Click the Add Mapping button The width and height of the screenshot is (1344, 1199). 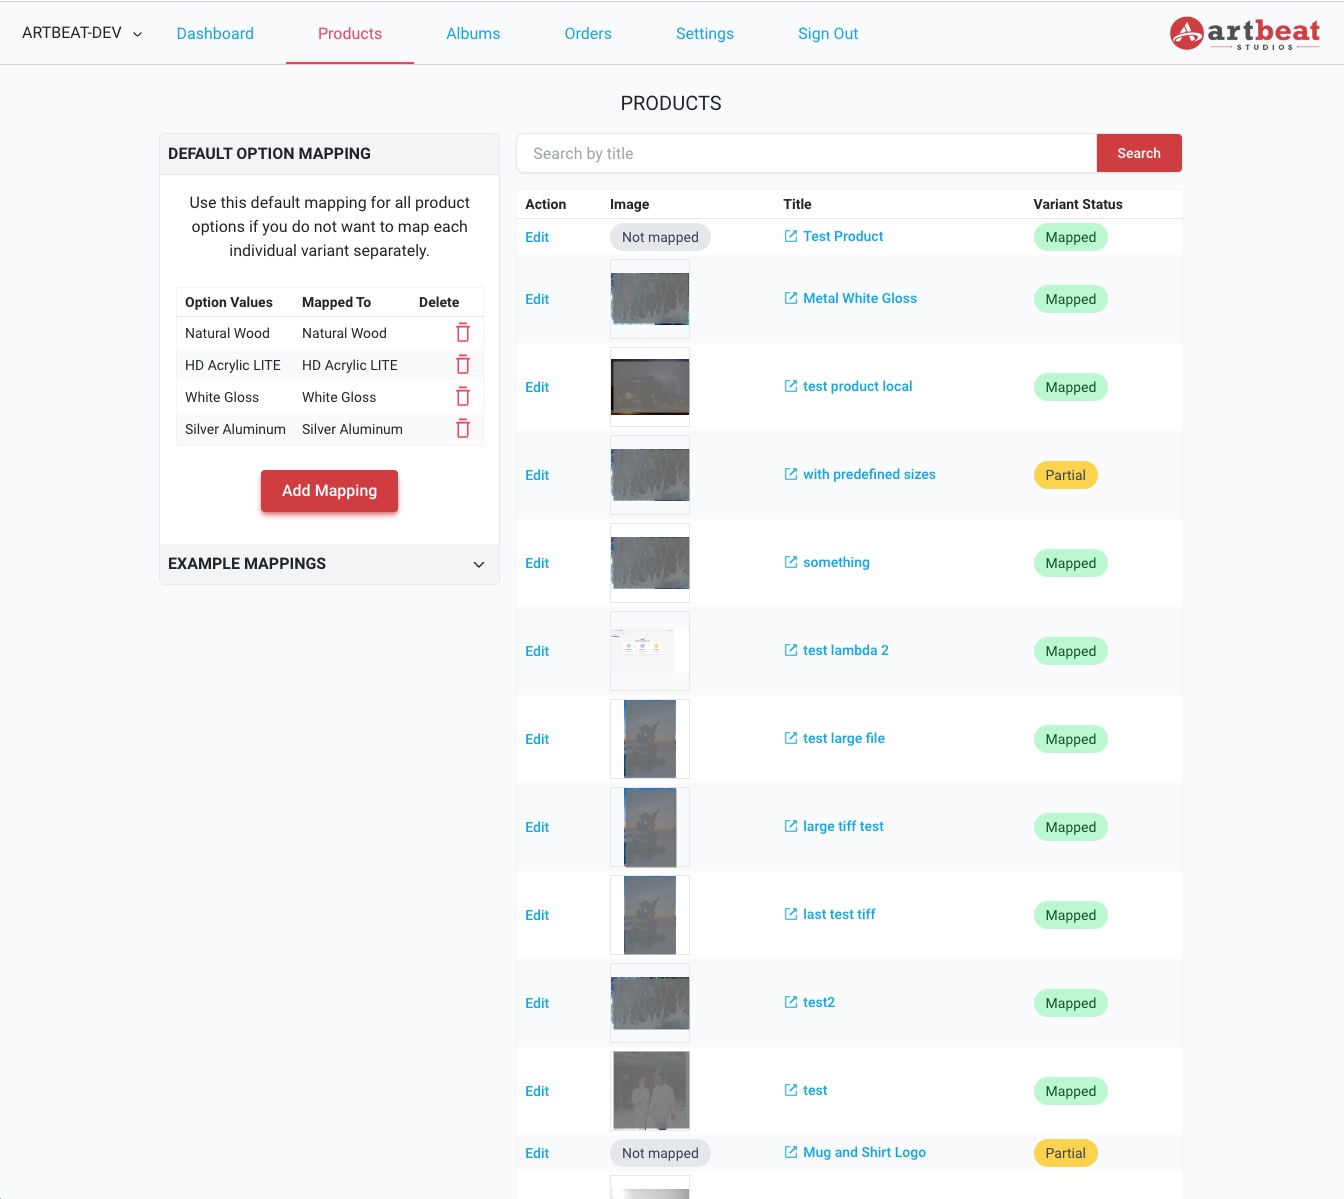click(x=329, y=491)
